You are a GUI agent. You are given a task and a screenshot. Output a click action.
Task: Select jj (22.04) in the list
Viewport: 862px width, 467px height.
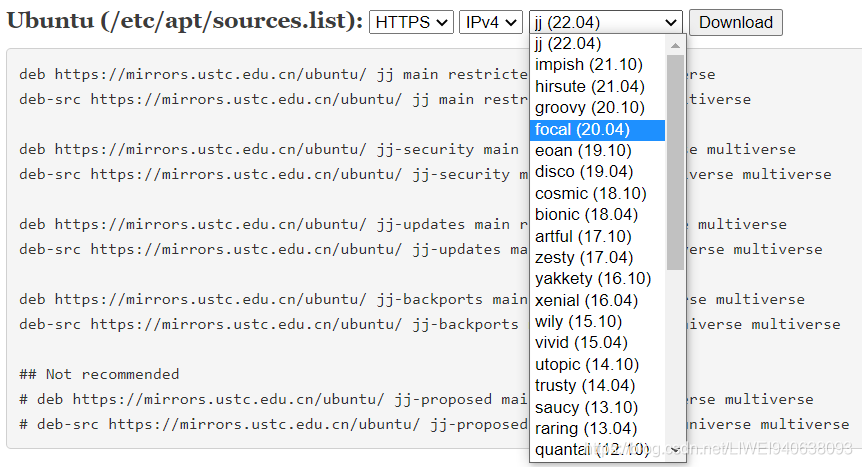tap(597, 43)
